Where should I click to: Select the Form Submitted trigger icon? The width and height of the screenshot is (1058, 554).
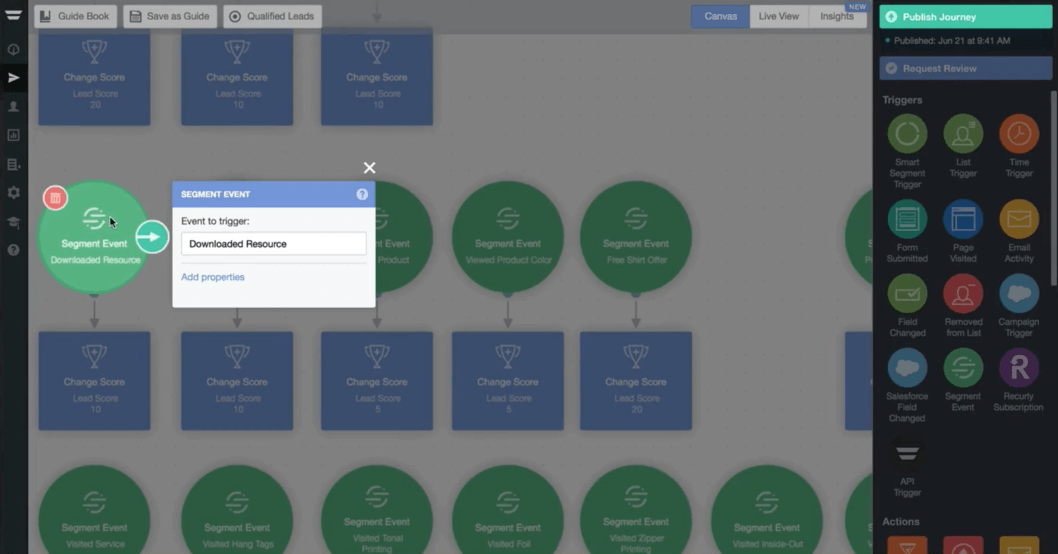[x=907, y=219]
